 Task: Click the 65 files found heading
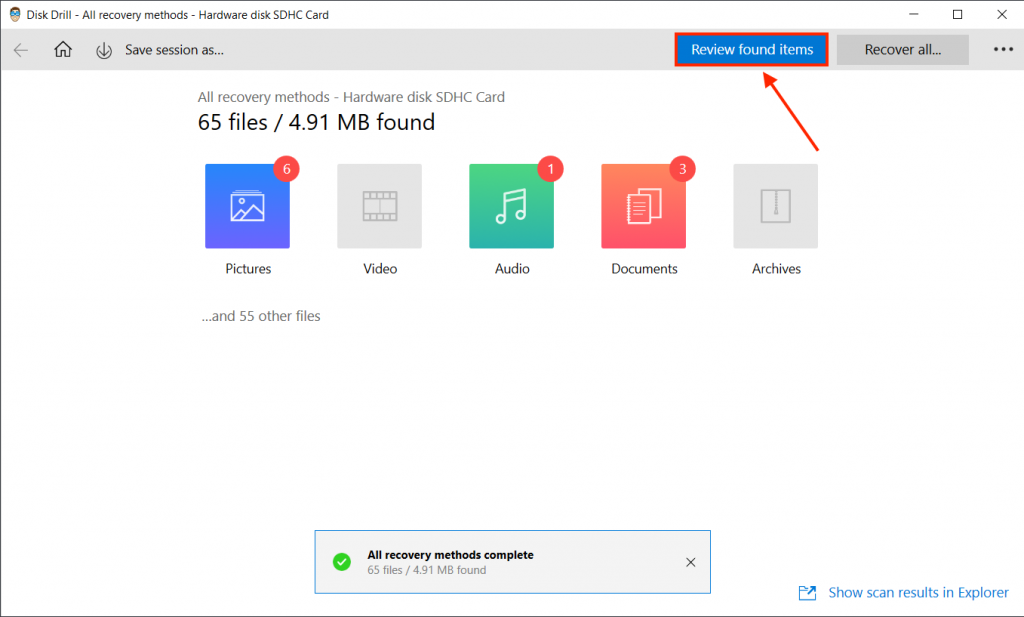pos(315,122)
